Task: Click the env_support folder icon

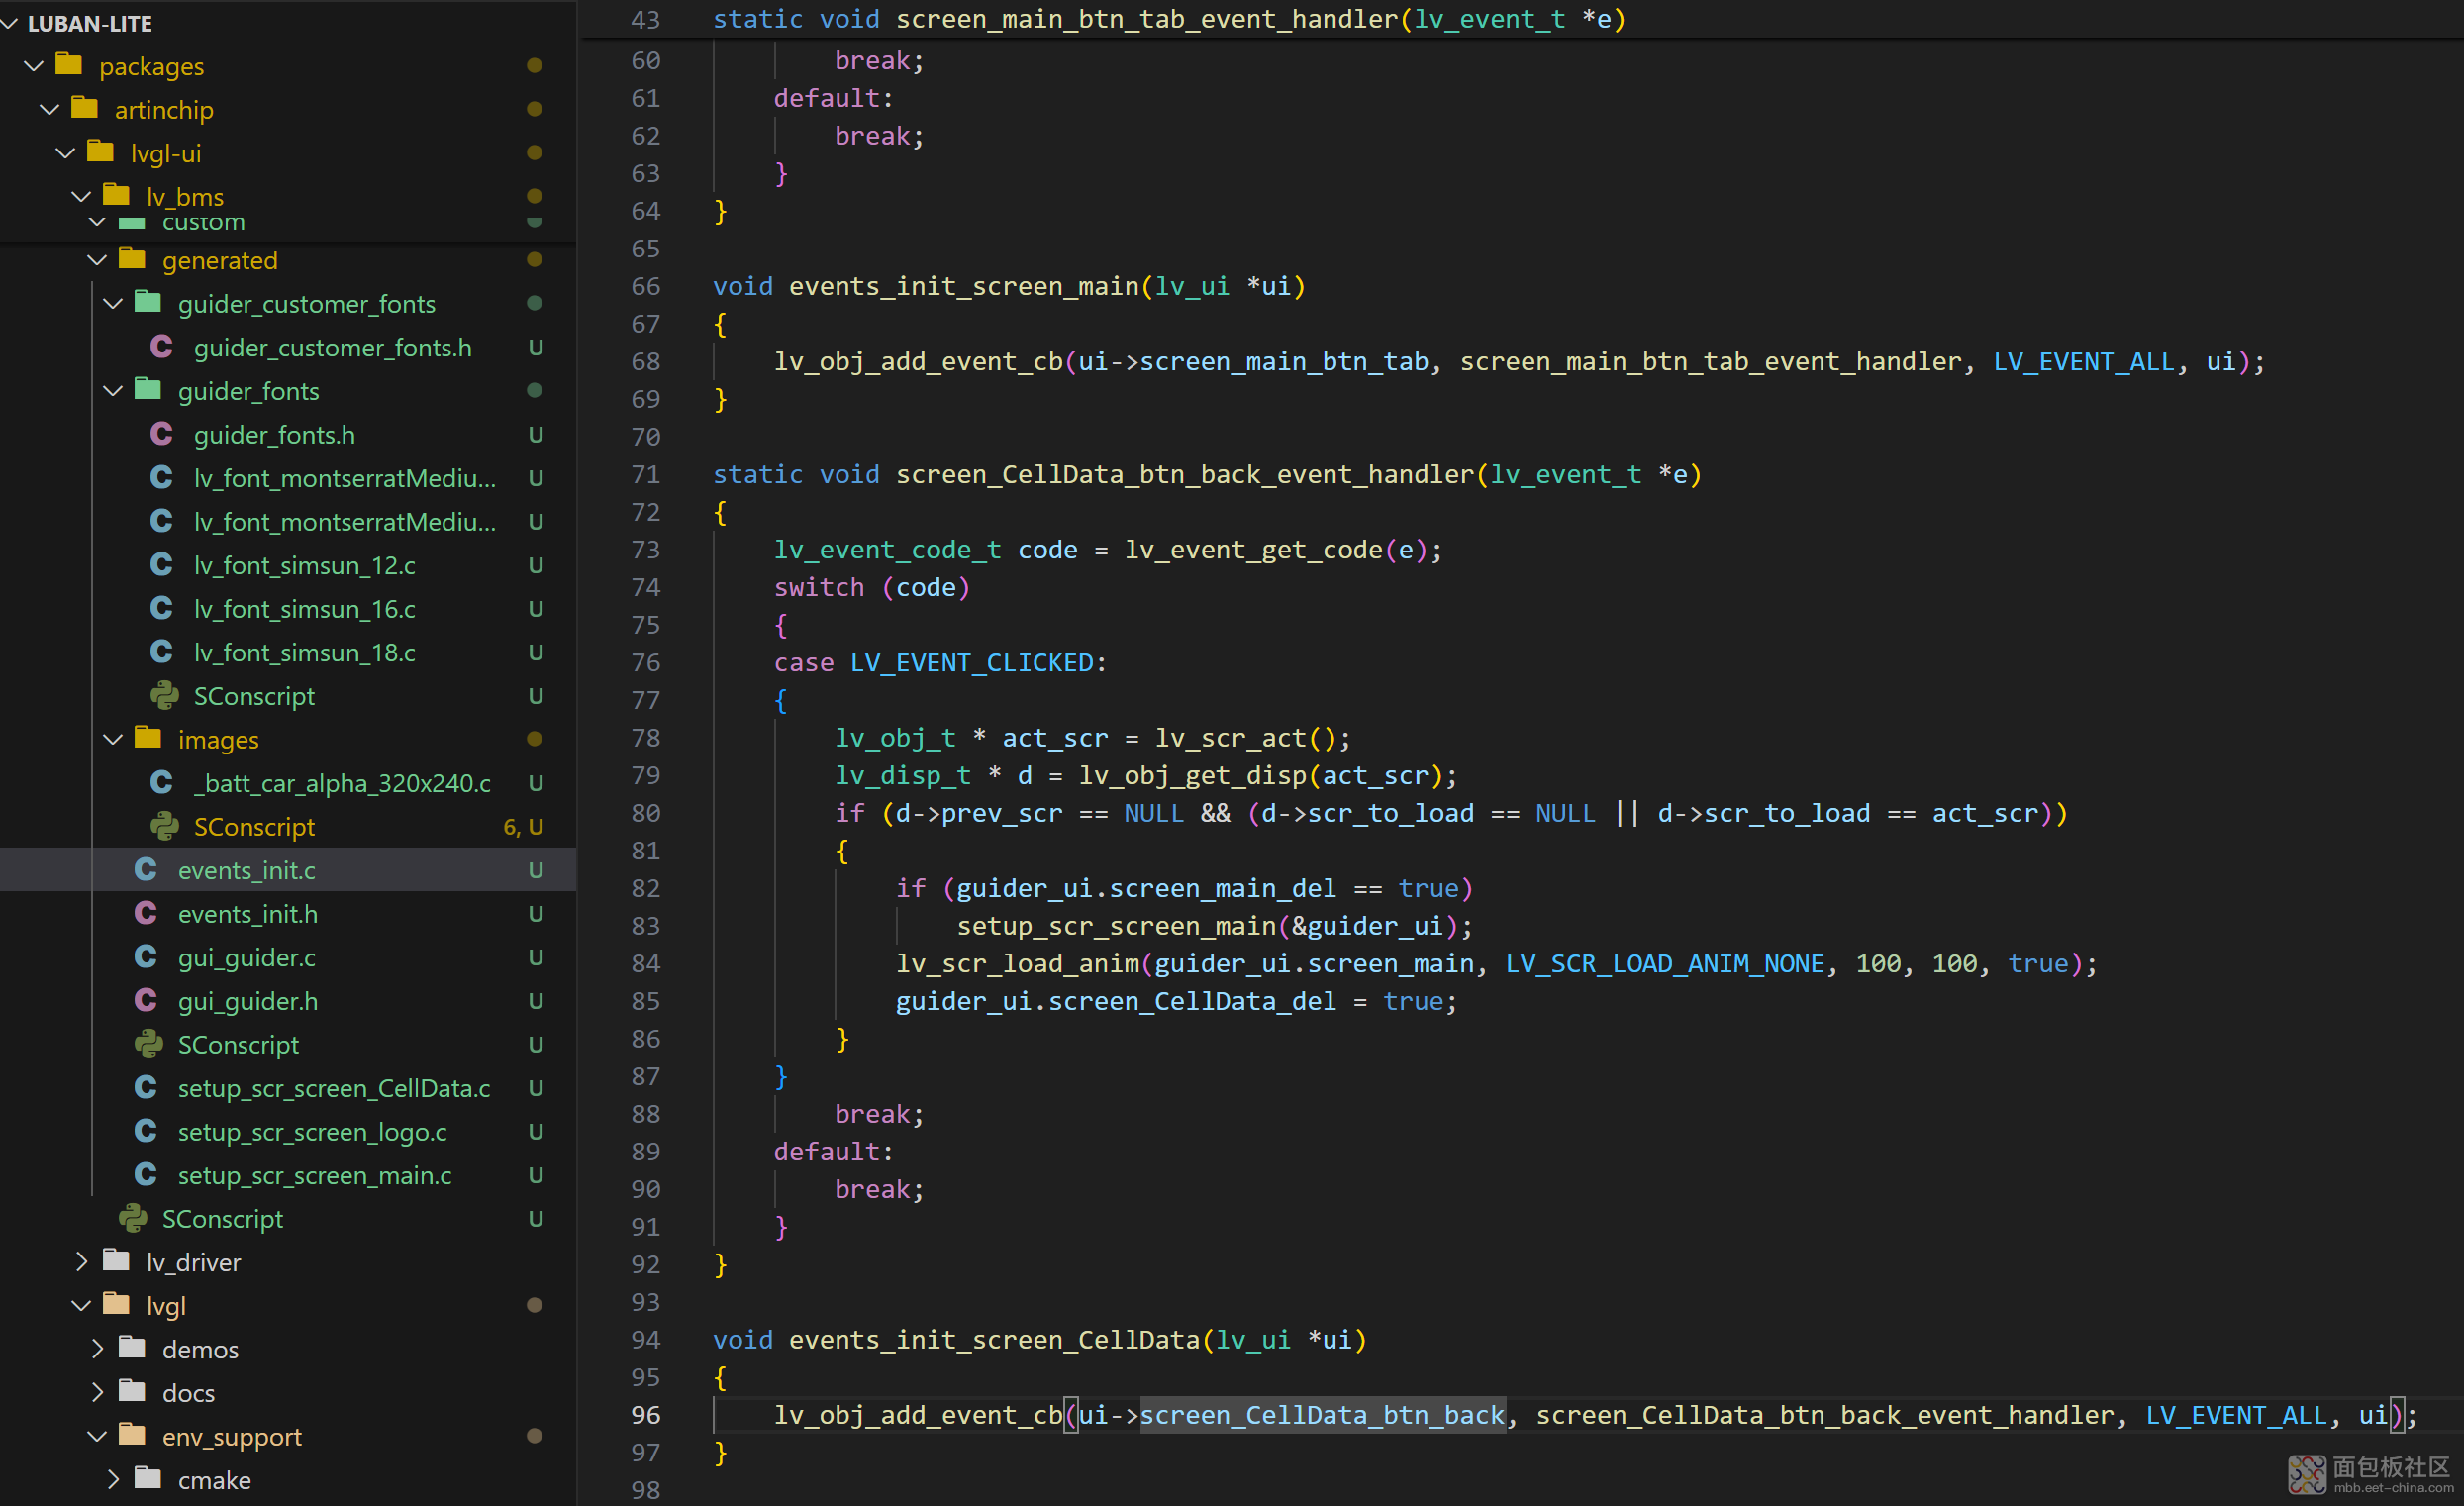Action: pos(132,1435)
